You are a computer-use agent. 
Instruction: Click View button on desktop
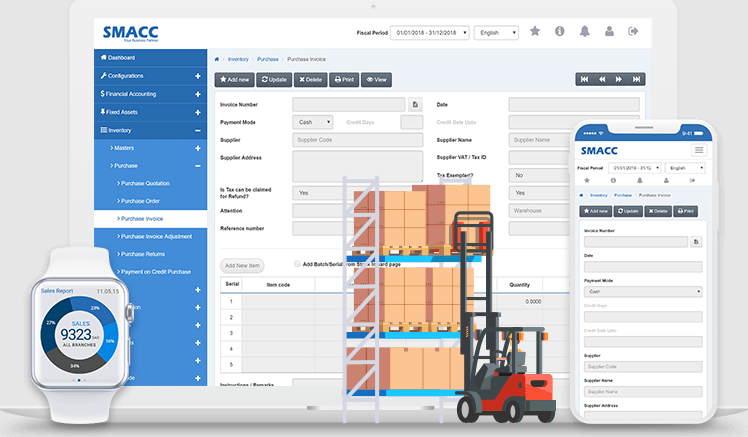(376, 80)
